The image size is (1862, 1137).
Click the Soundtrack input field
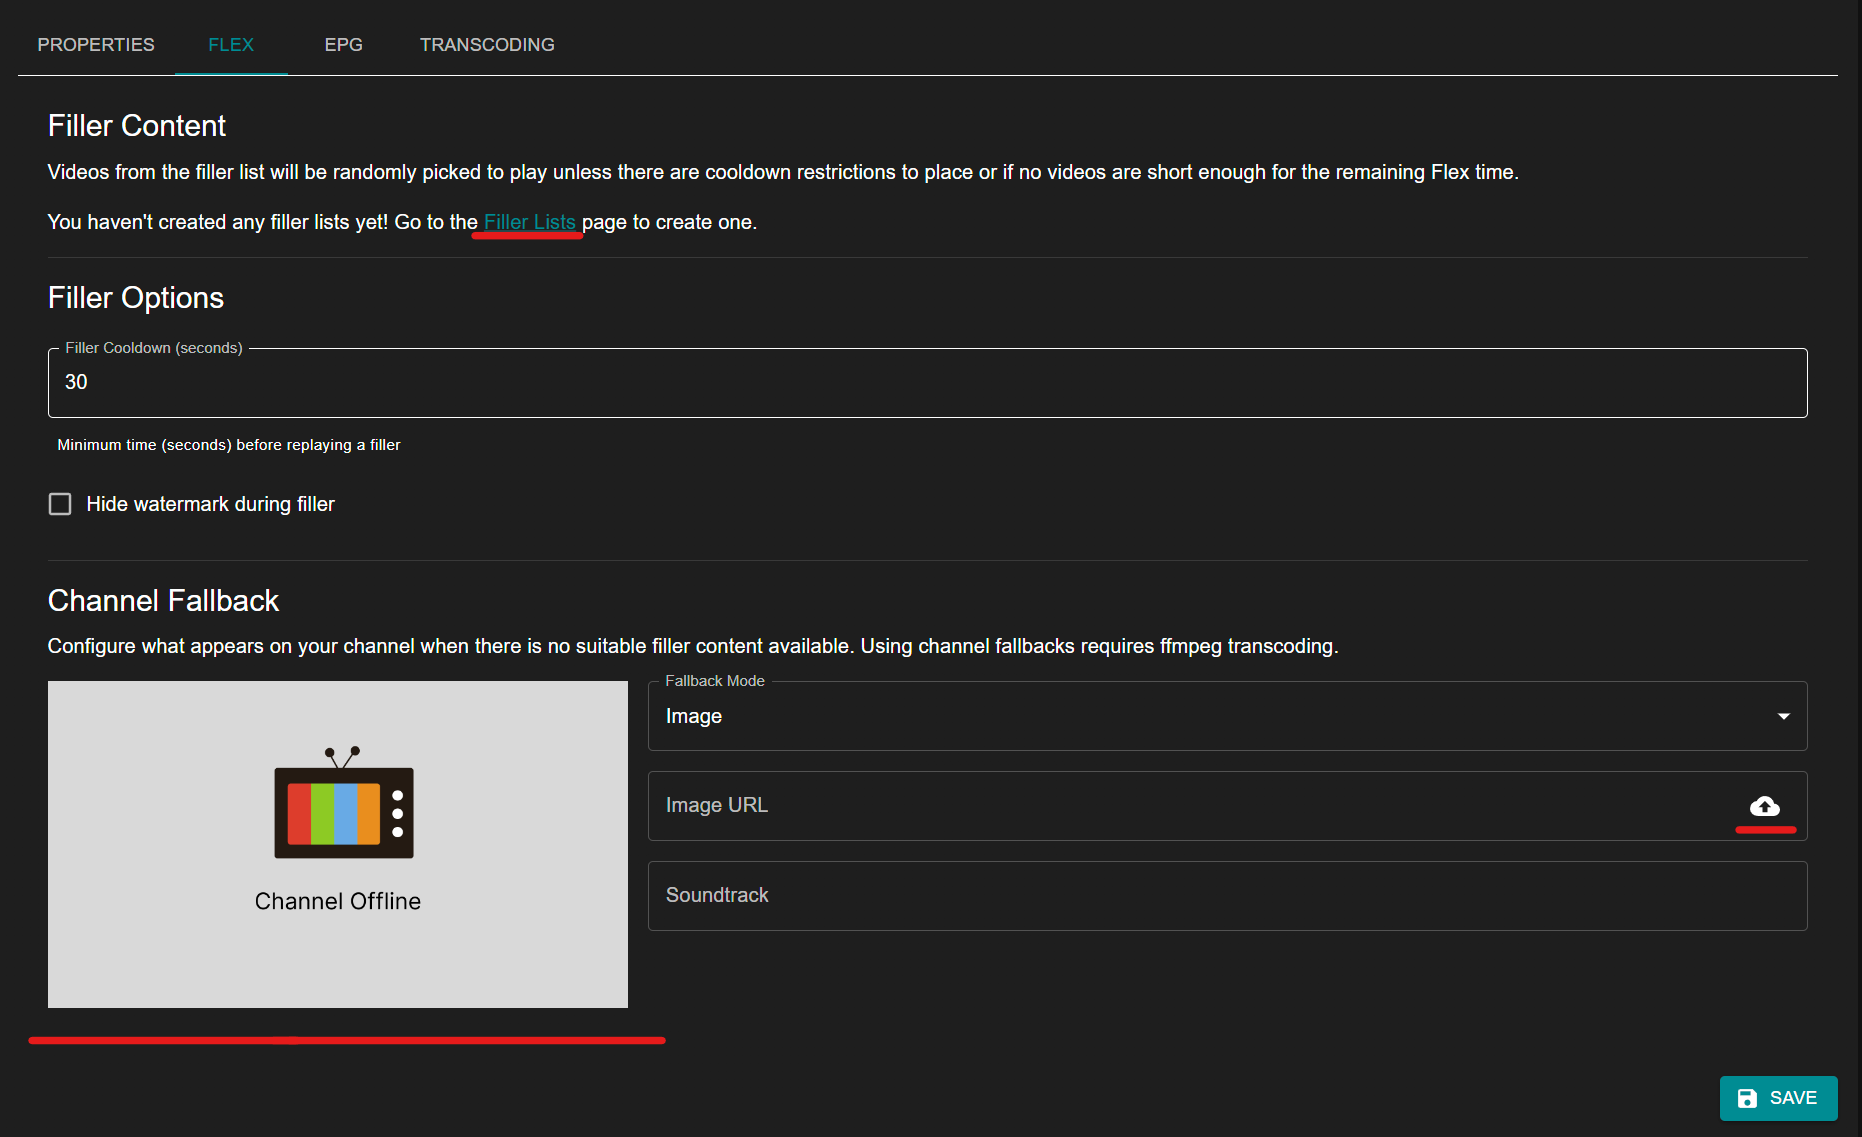[x=1227, y=896]
